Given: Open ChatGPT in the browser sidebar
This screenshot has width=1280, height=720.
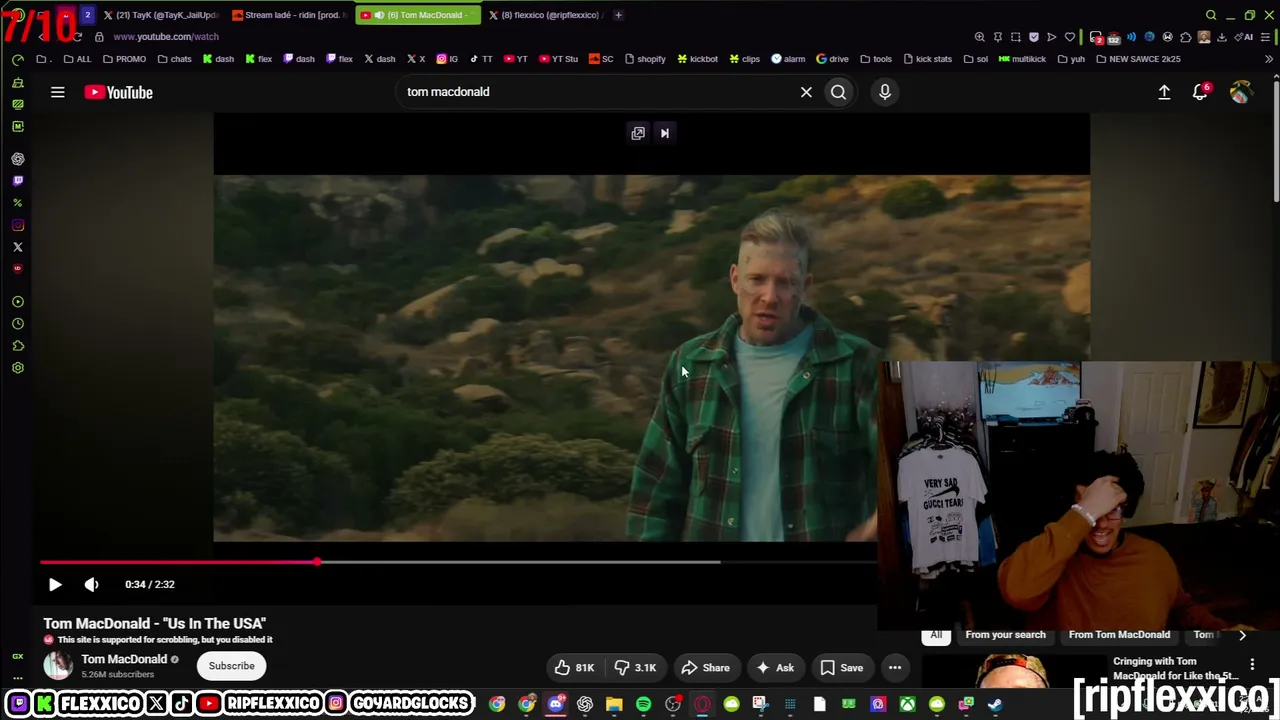Looking at the screenshot, I should (x=18, y=159).
